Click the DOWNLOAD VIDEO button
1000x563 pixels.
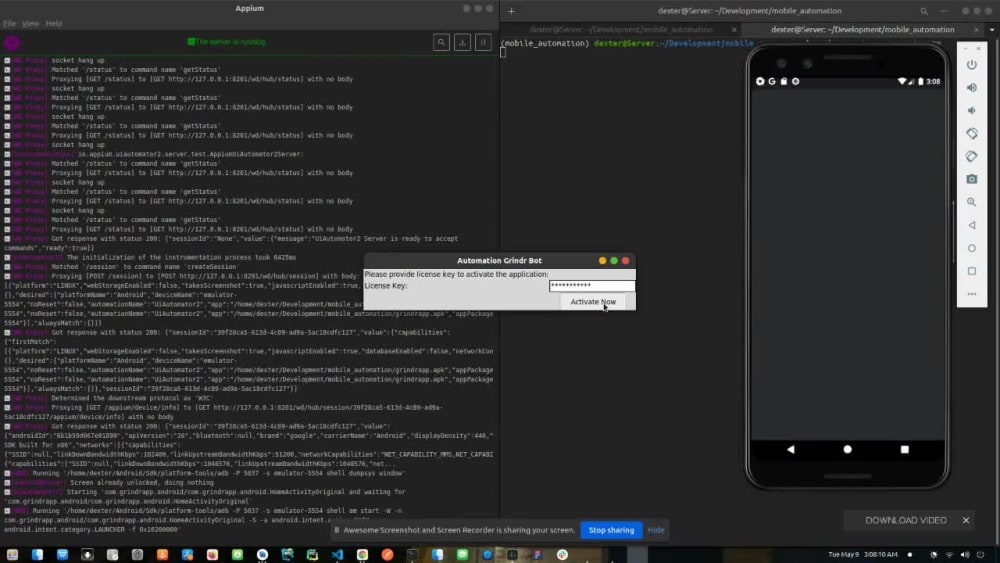click(906, 520)
